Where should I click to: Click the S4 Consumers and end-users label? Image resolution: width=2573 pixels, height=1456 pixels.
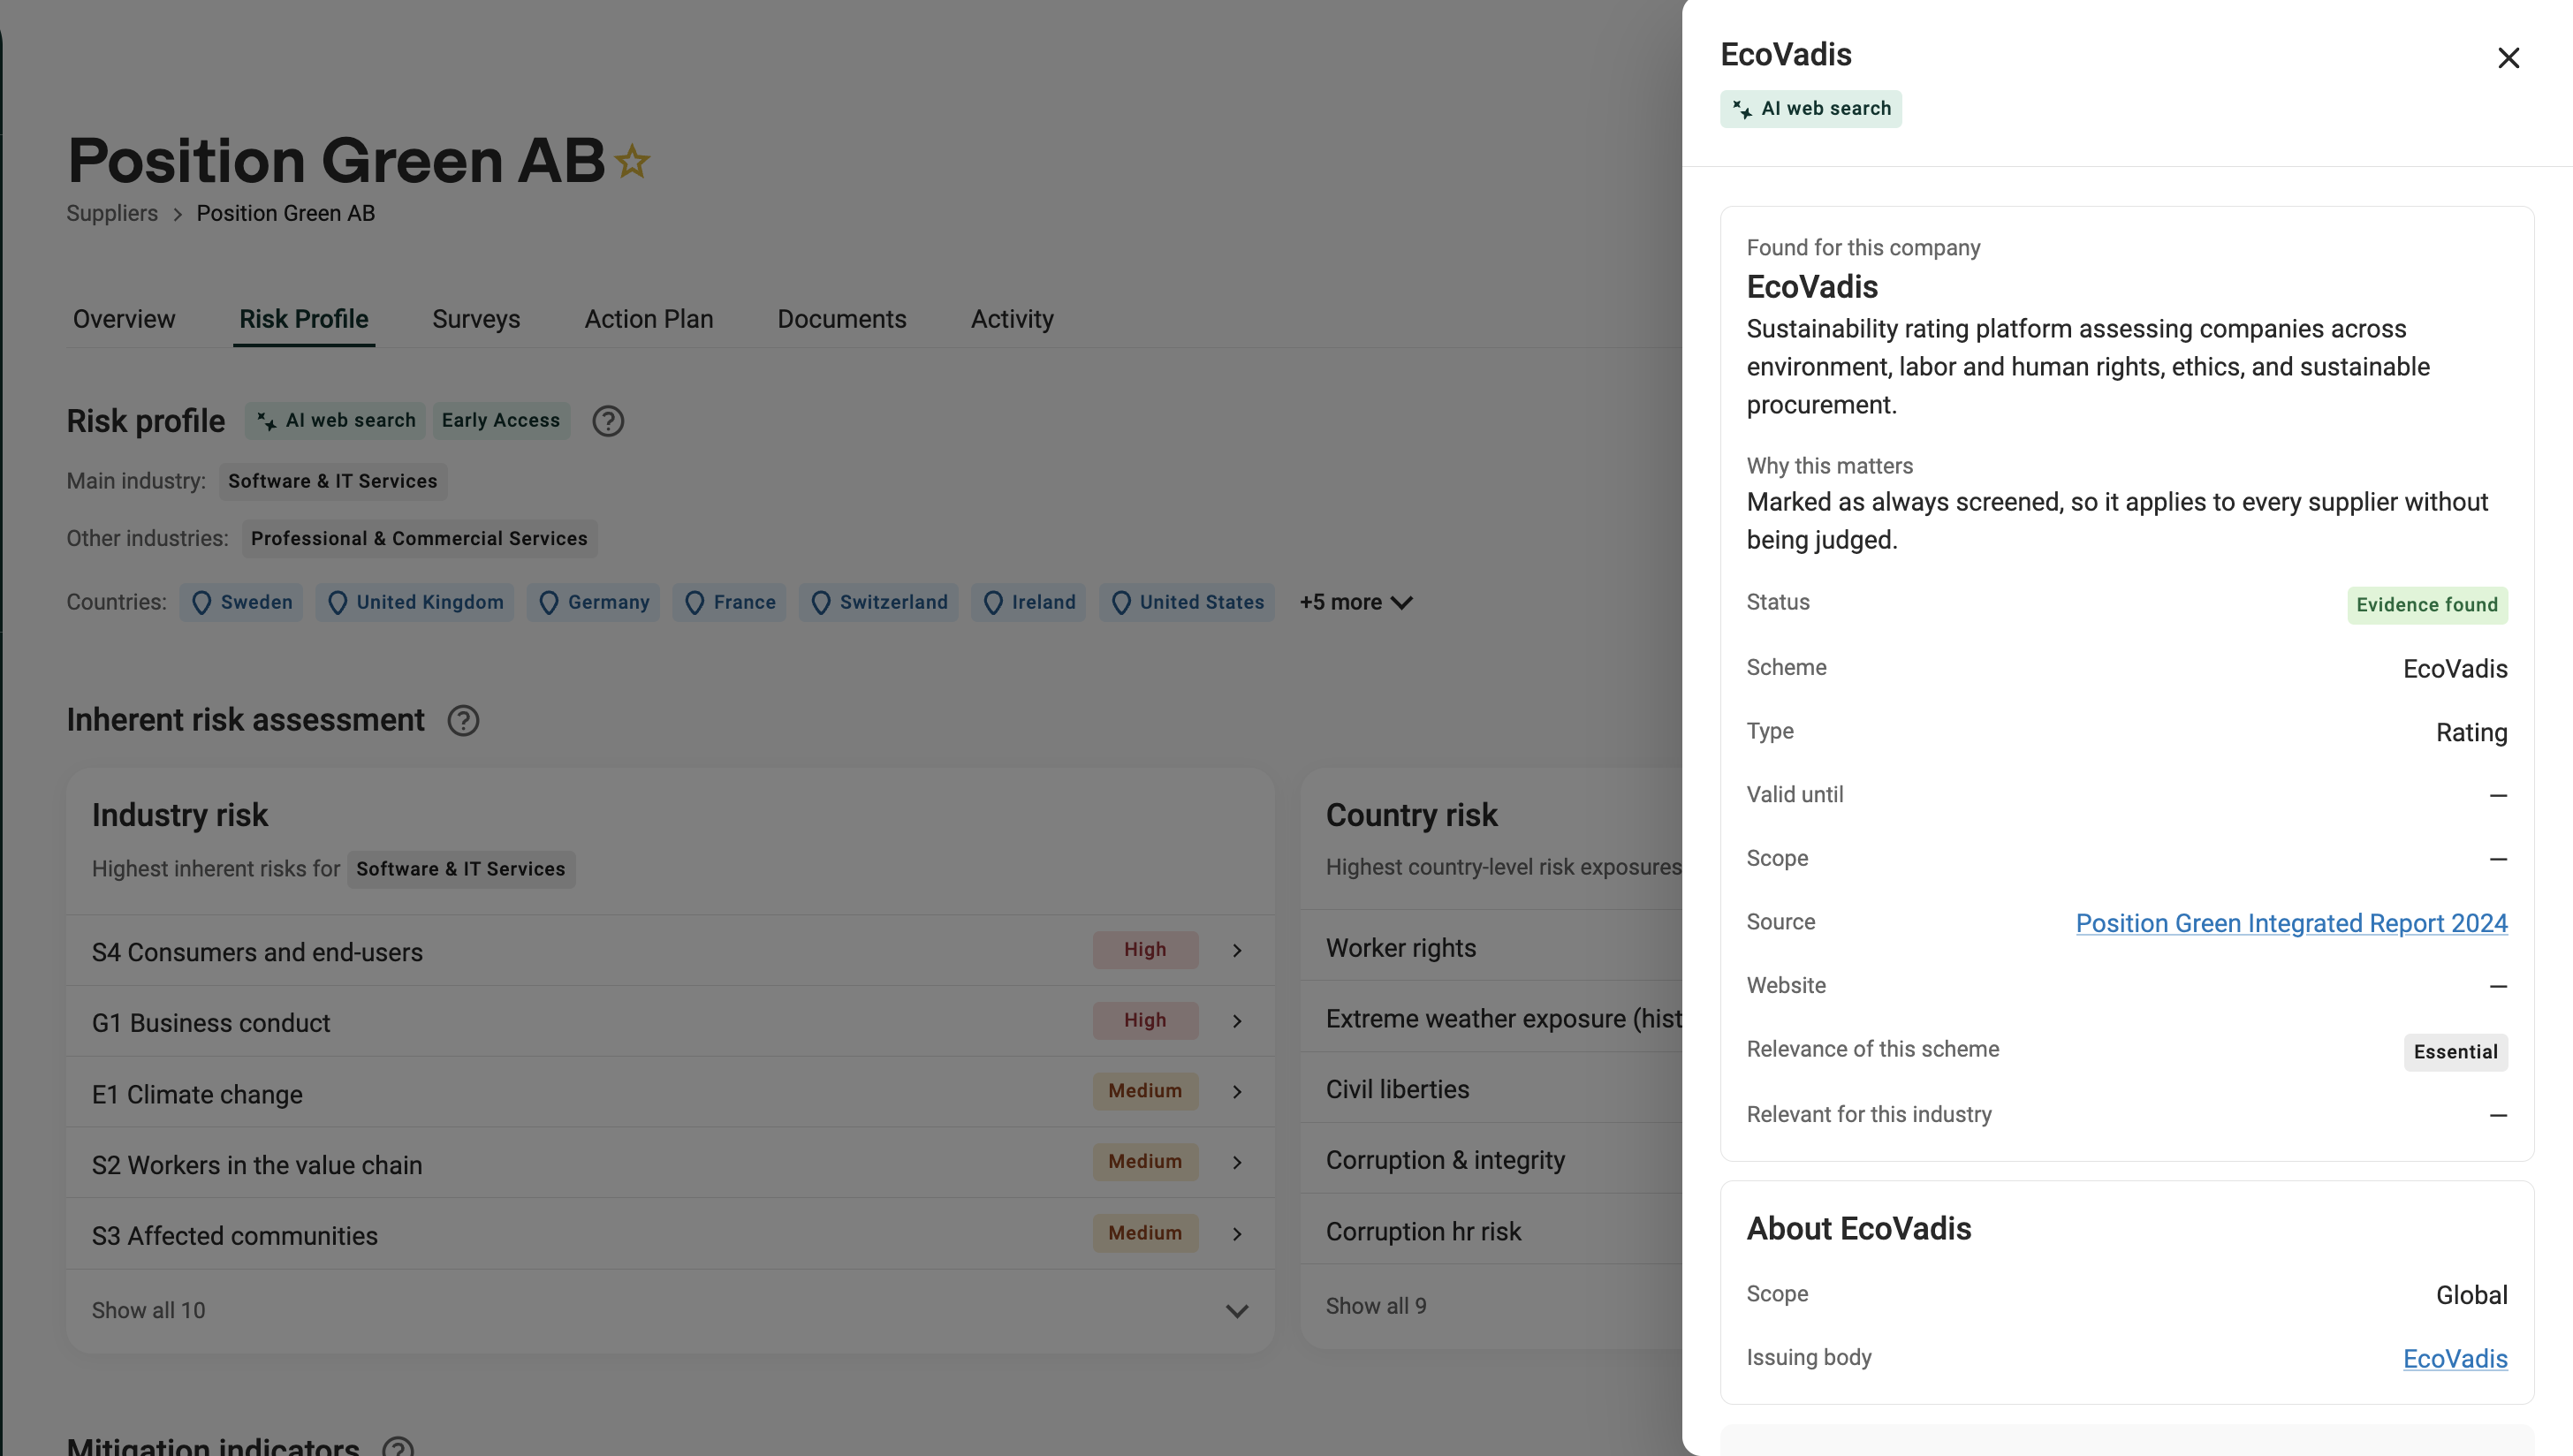click(257, 953)
